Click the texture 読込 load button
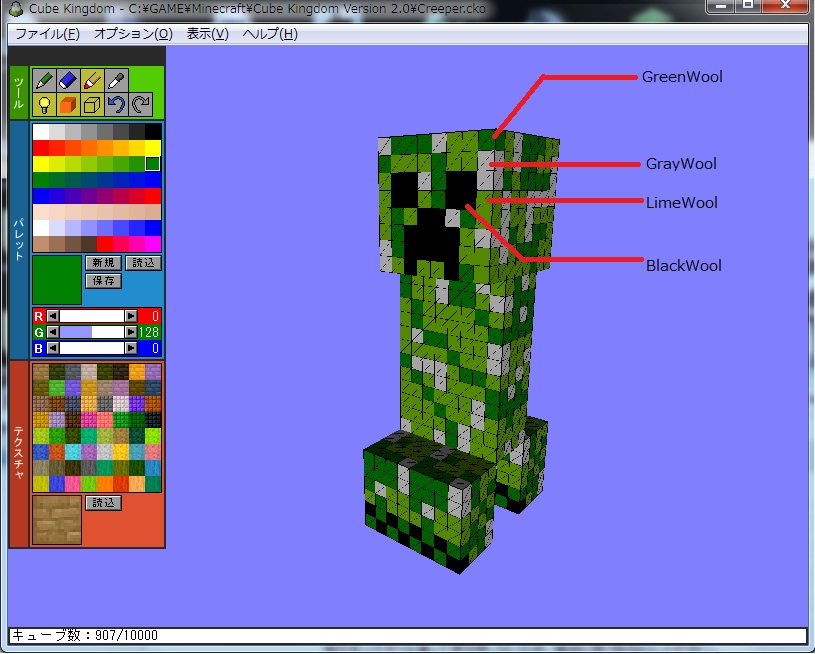The image size is (815, 654). (x=103, y=503)
